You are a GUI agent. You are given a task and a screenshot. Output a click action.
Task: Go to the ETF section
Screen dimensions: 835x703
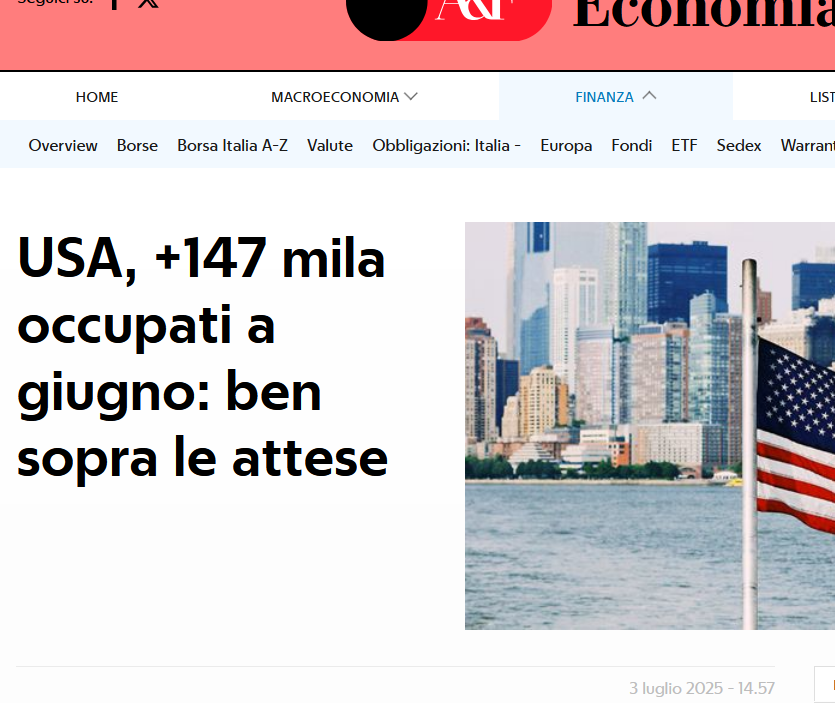pyautogui.click(x=684, y=145)
